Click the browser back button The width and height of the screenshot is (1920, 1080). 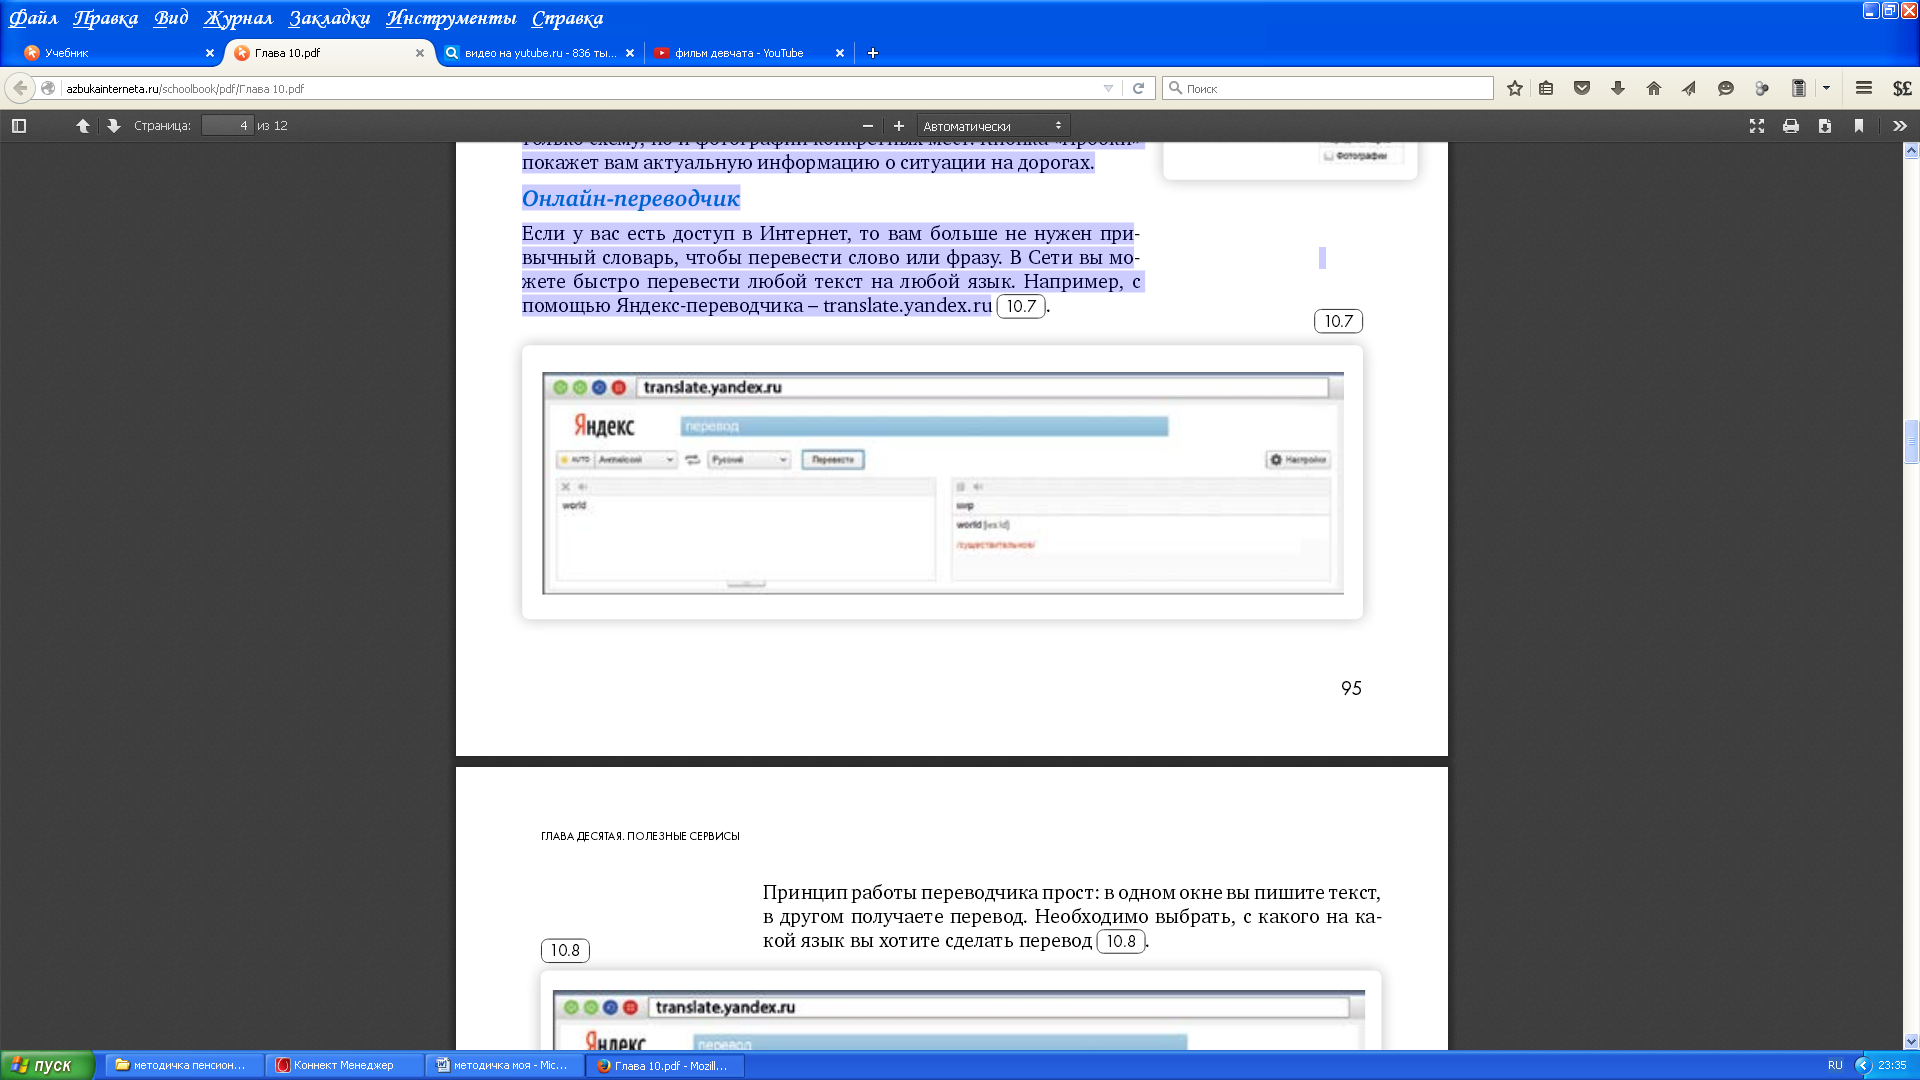pos(20,88)
